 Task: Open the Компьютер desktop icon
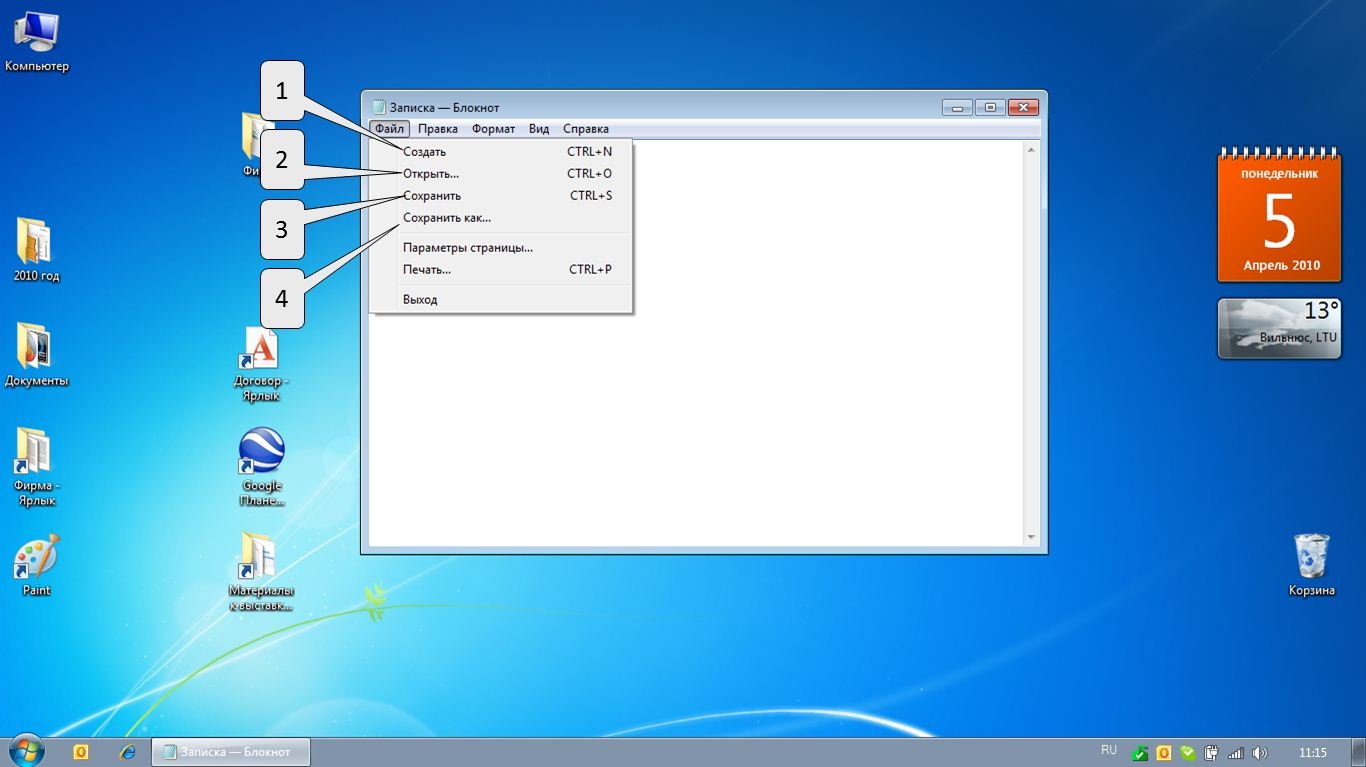[36, 35]
